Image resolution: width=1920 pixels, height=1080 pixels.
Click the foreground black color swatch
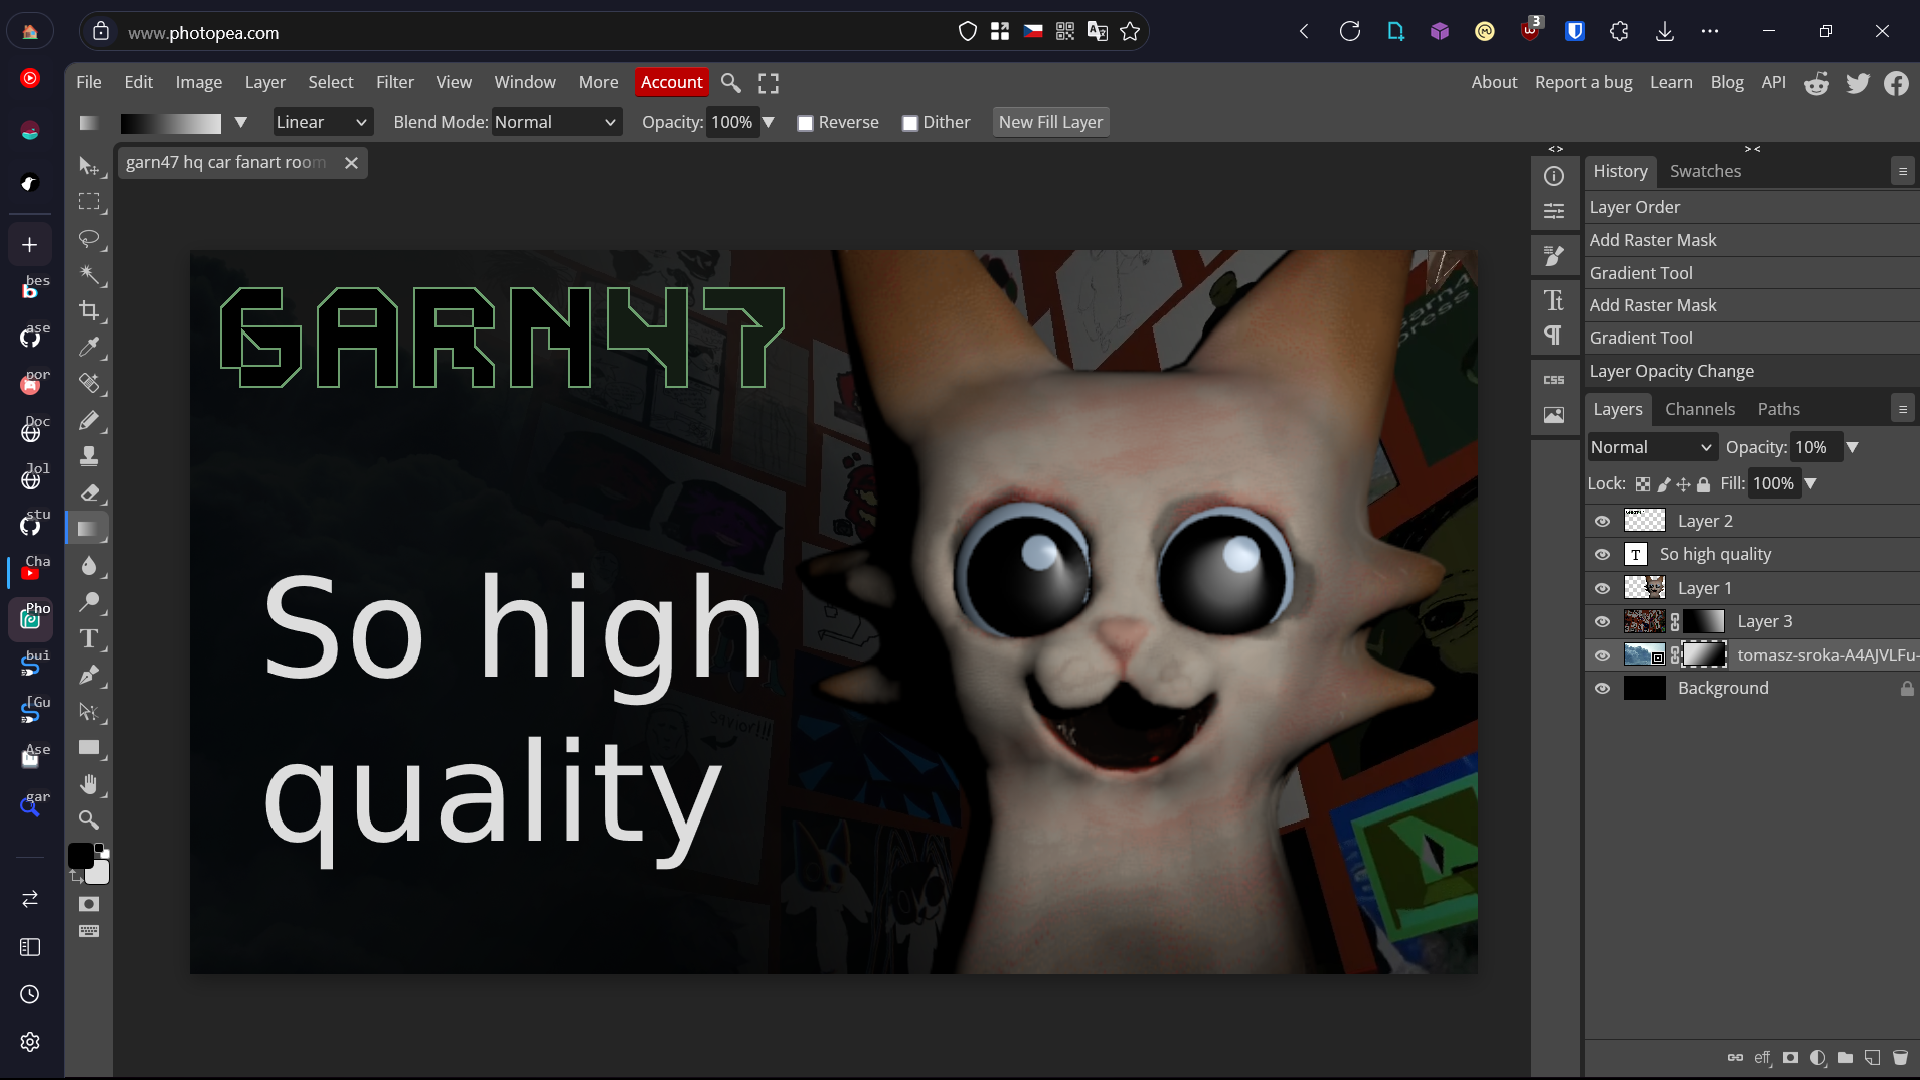pyautogui.click(x=80, y=856)
